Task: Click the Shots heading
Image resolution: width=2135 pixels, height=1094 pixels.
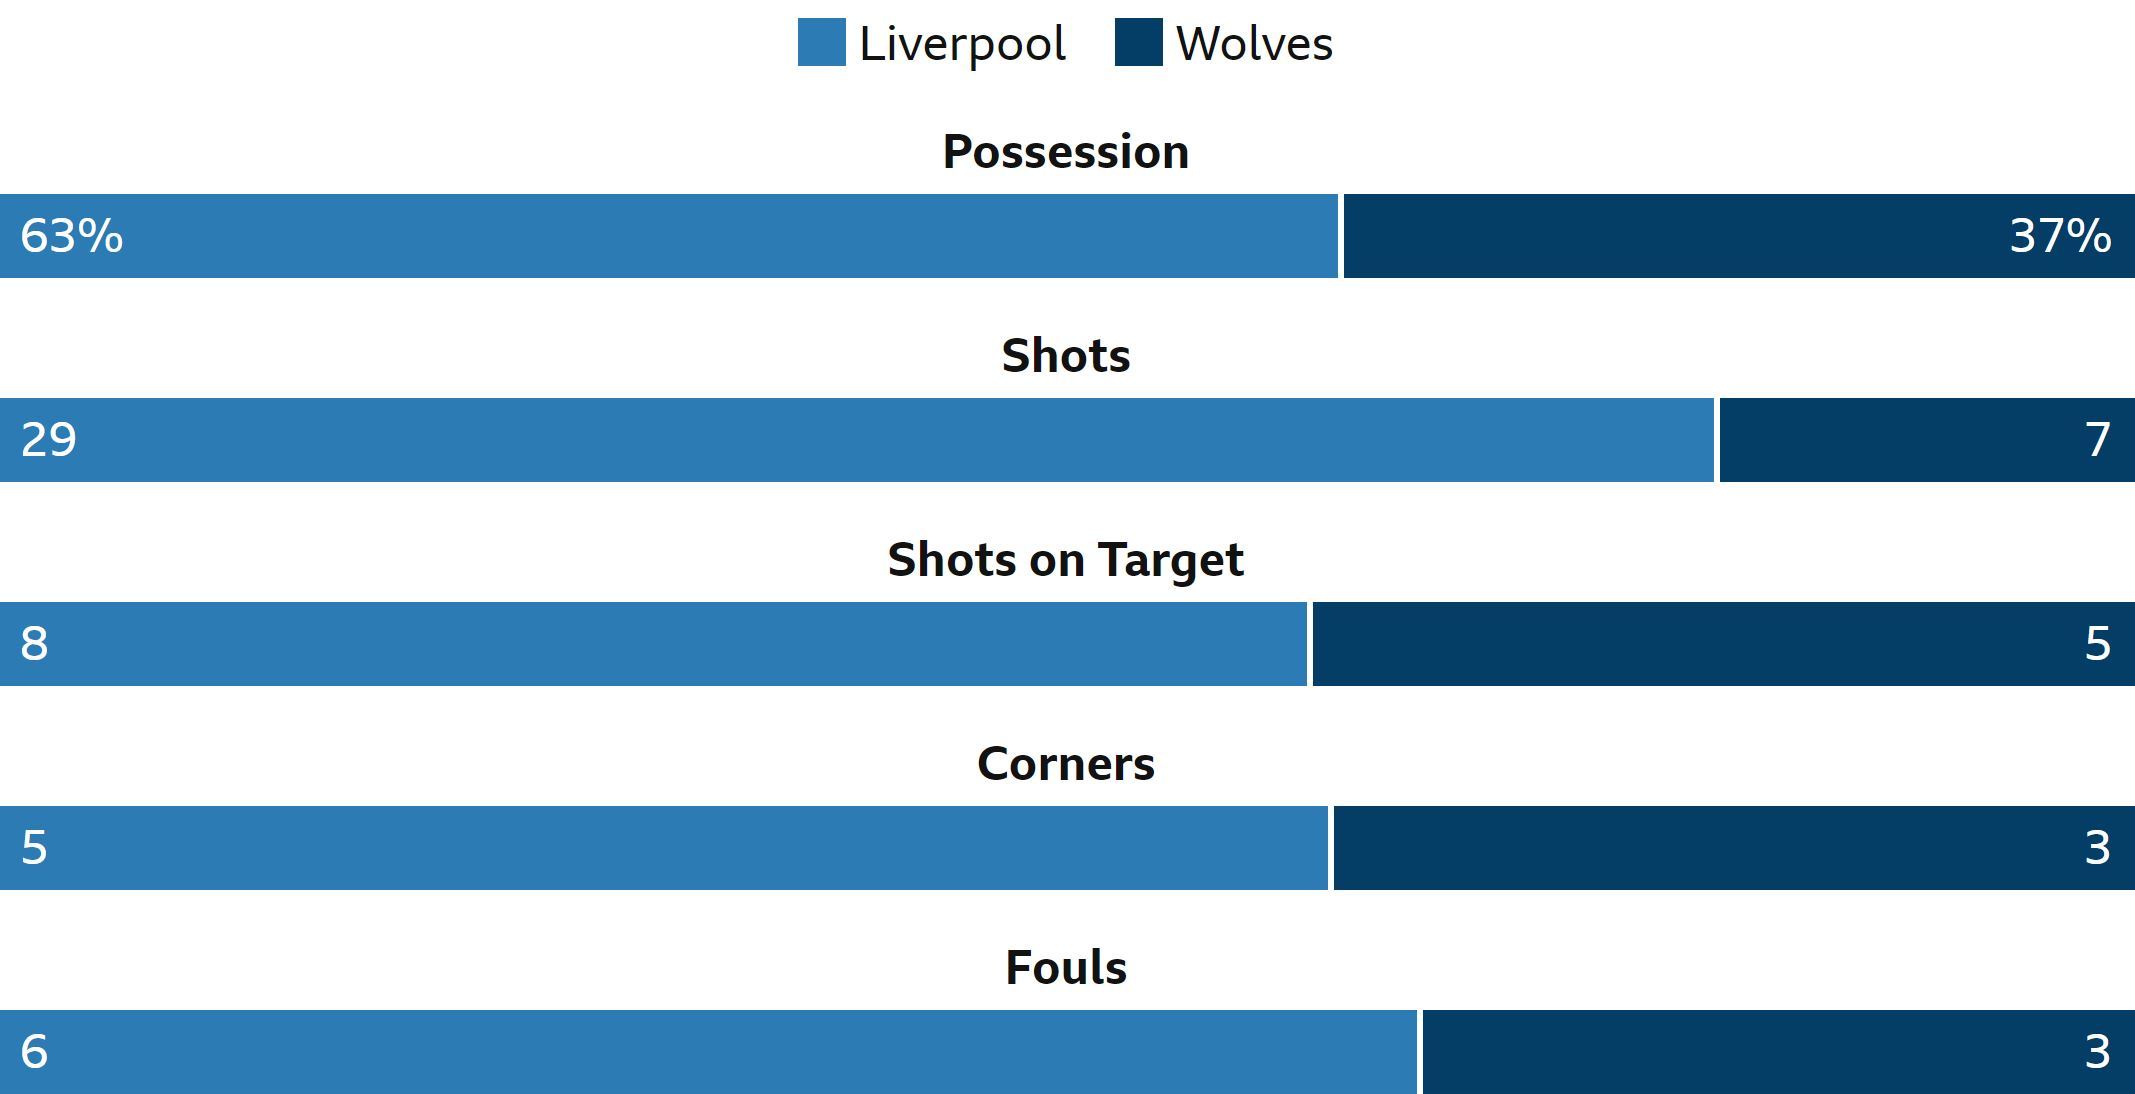Action: 1066,356
